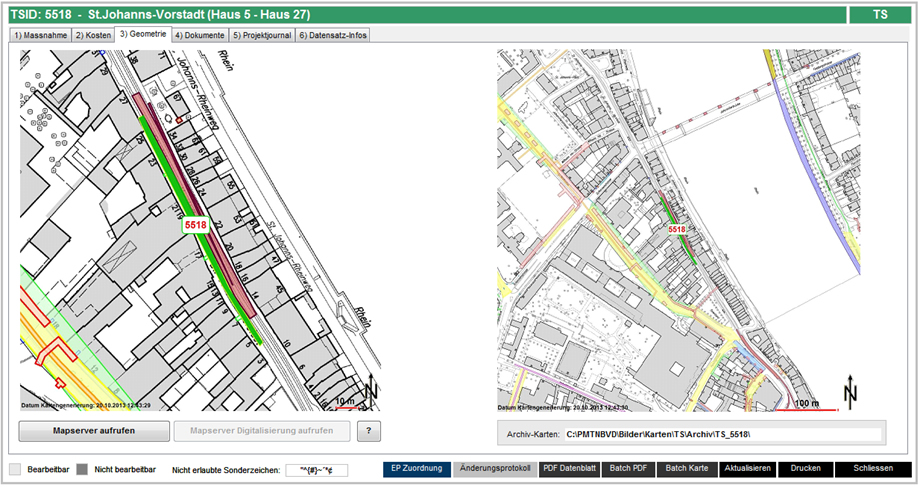Click the grey Nicht bearbeitbar legend swatch

[x=82, y=468]
